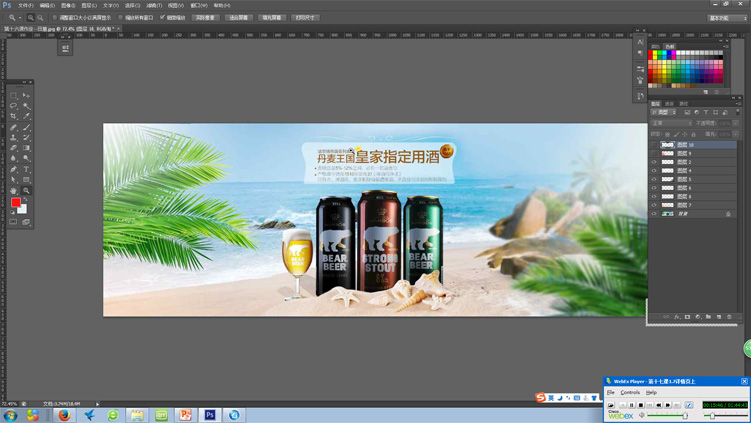Click the 适合屏幕 button

pos(239,18)
